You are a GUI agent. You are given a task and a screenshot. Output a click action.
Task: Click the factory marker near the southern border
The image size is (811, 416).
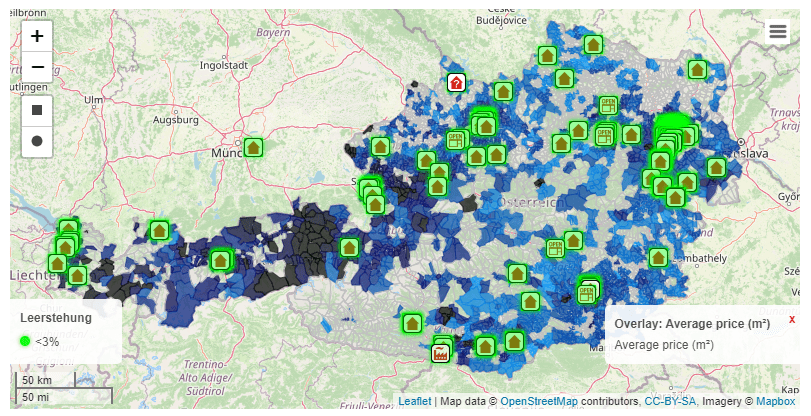click(x=439, y=353)
